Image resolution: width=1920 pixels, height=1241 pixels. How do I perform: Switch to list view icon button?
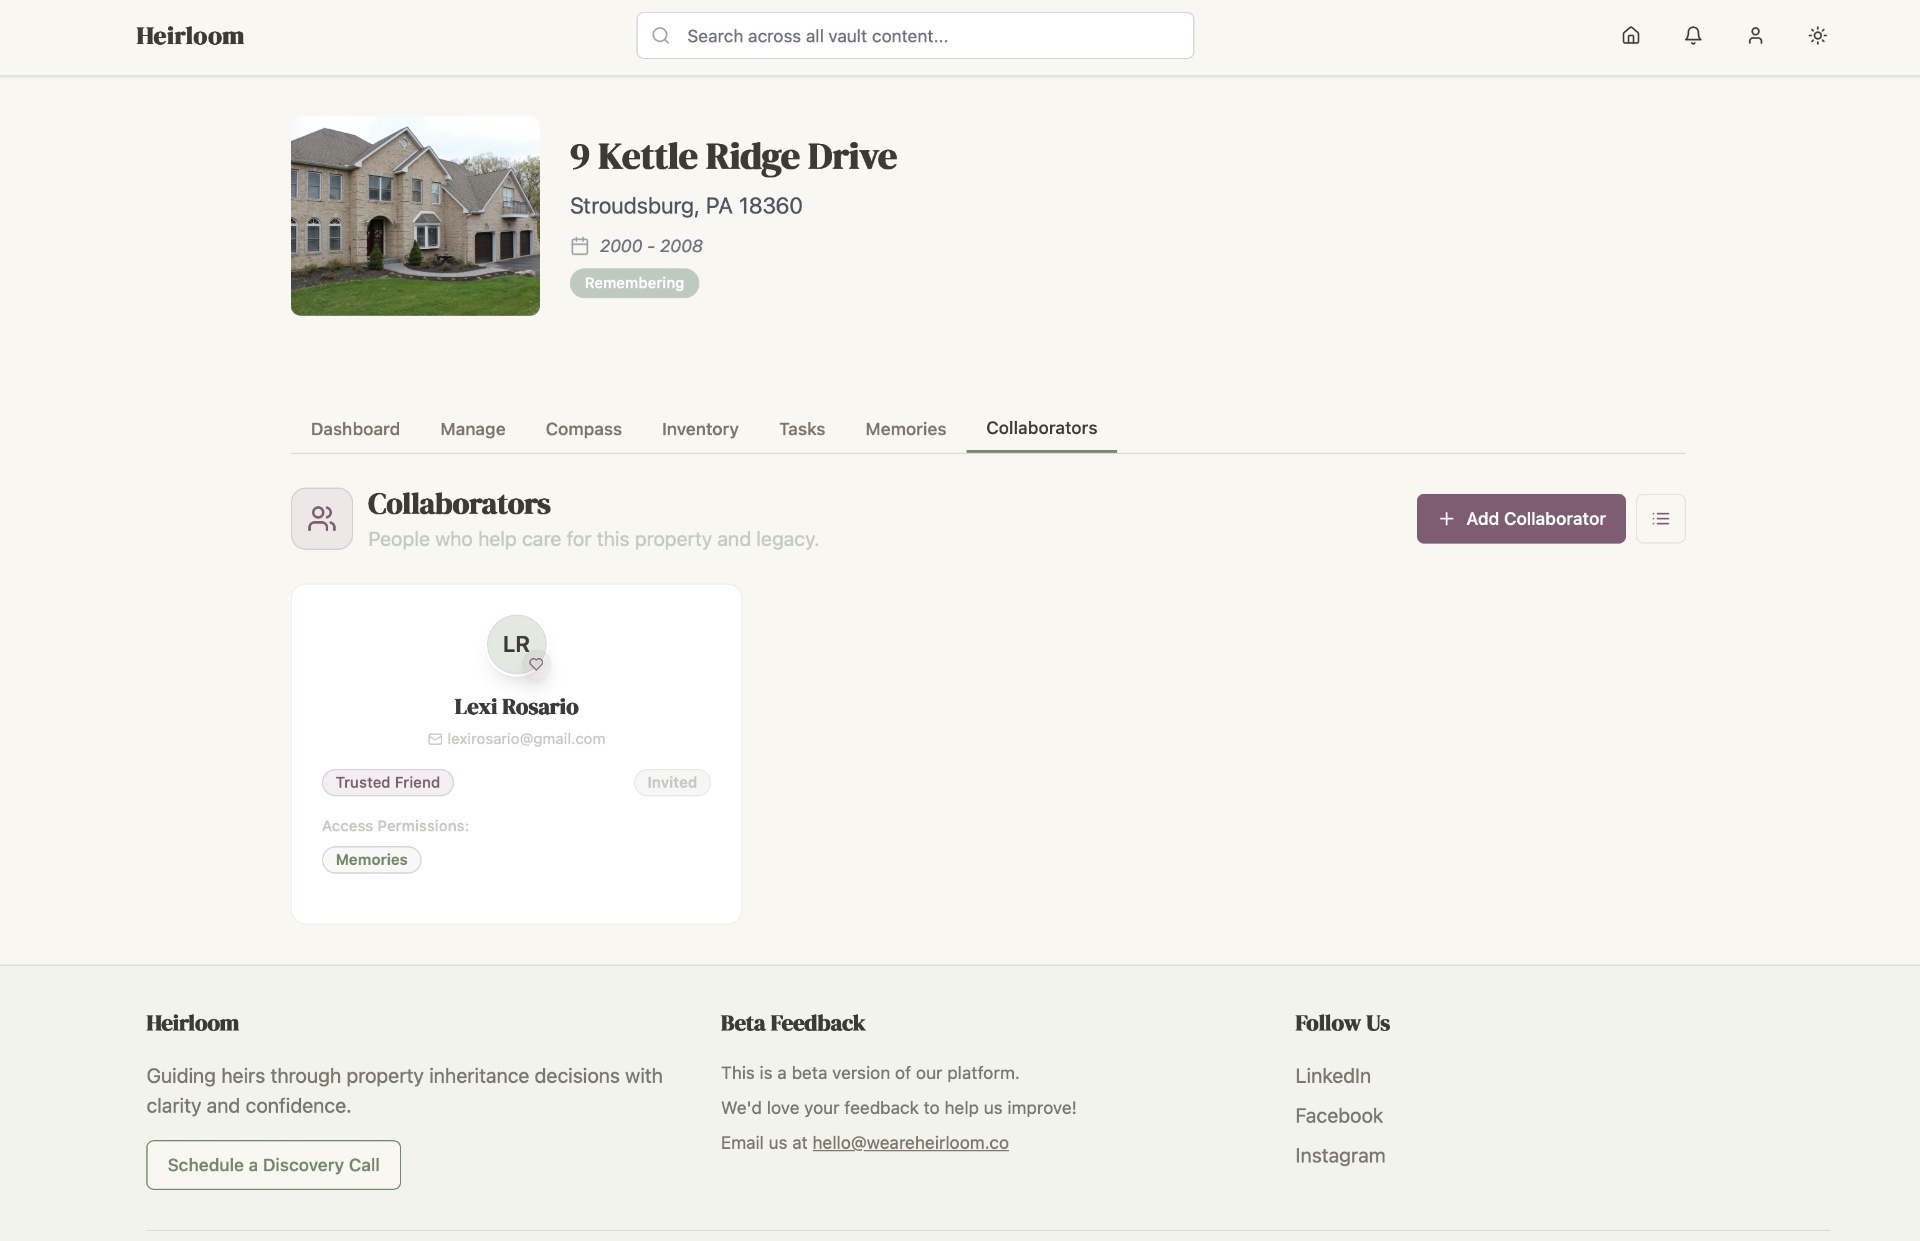pos(1660,519)
